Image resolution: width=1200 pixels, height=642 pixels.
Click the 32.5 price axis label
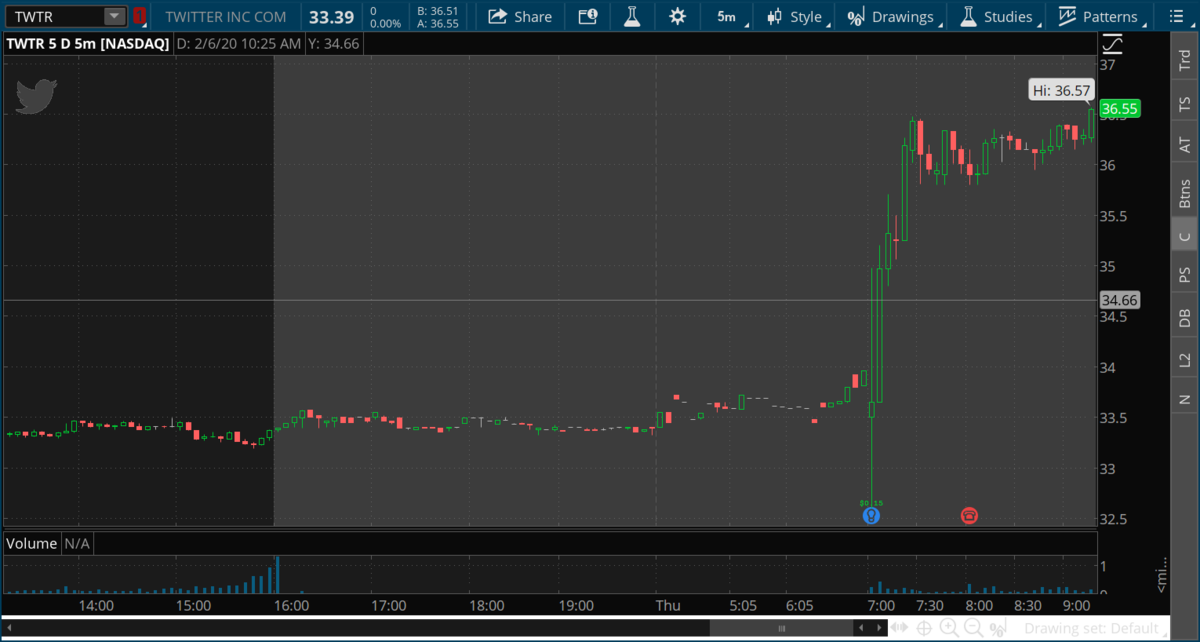(x=1113, y=519)
